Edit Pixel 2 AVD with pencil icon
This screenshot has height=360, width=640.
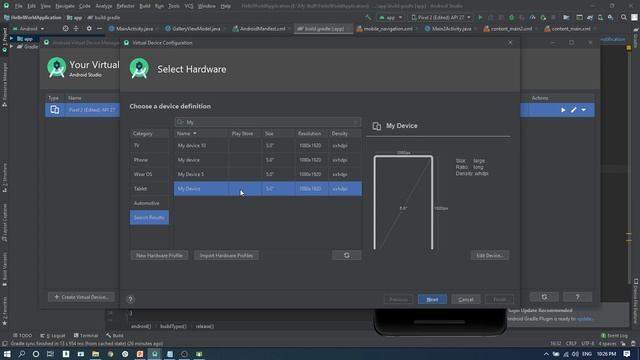573,110
